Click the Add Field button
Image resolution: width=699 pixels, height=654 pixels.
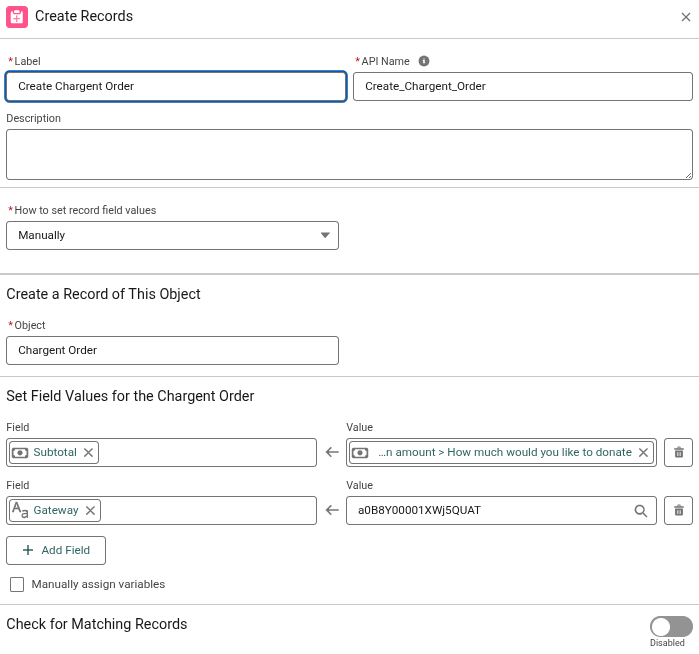56,551
